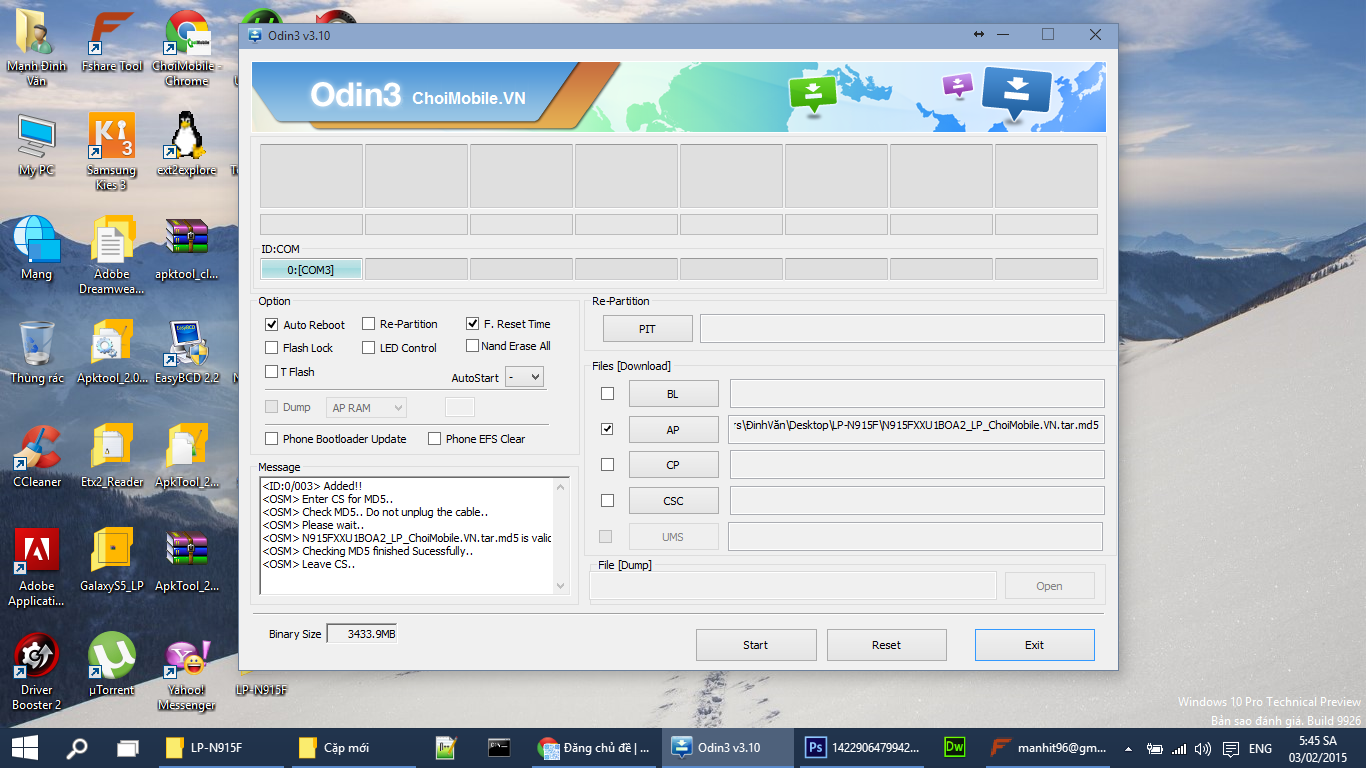1366x768 pixels.
Task: Enable the Phone EFS Clear checkbox
Action: (435, 439)
